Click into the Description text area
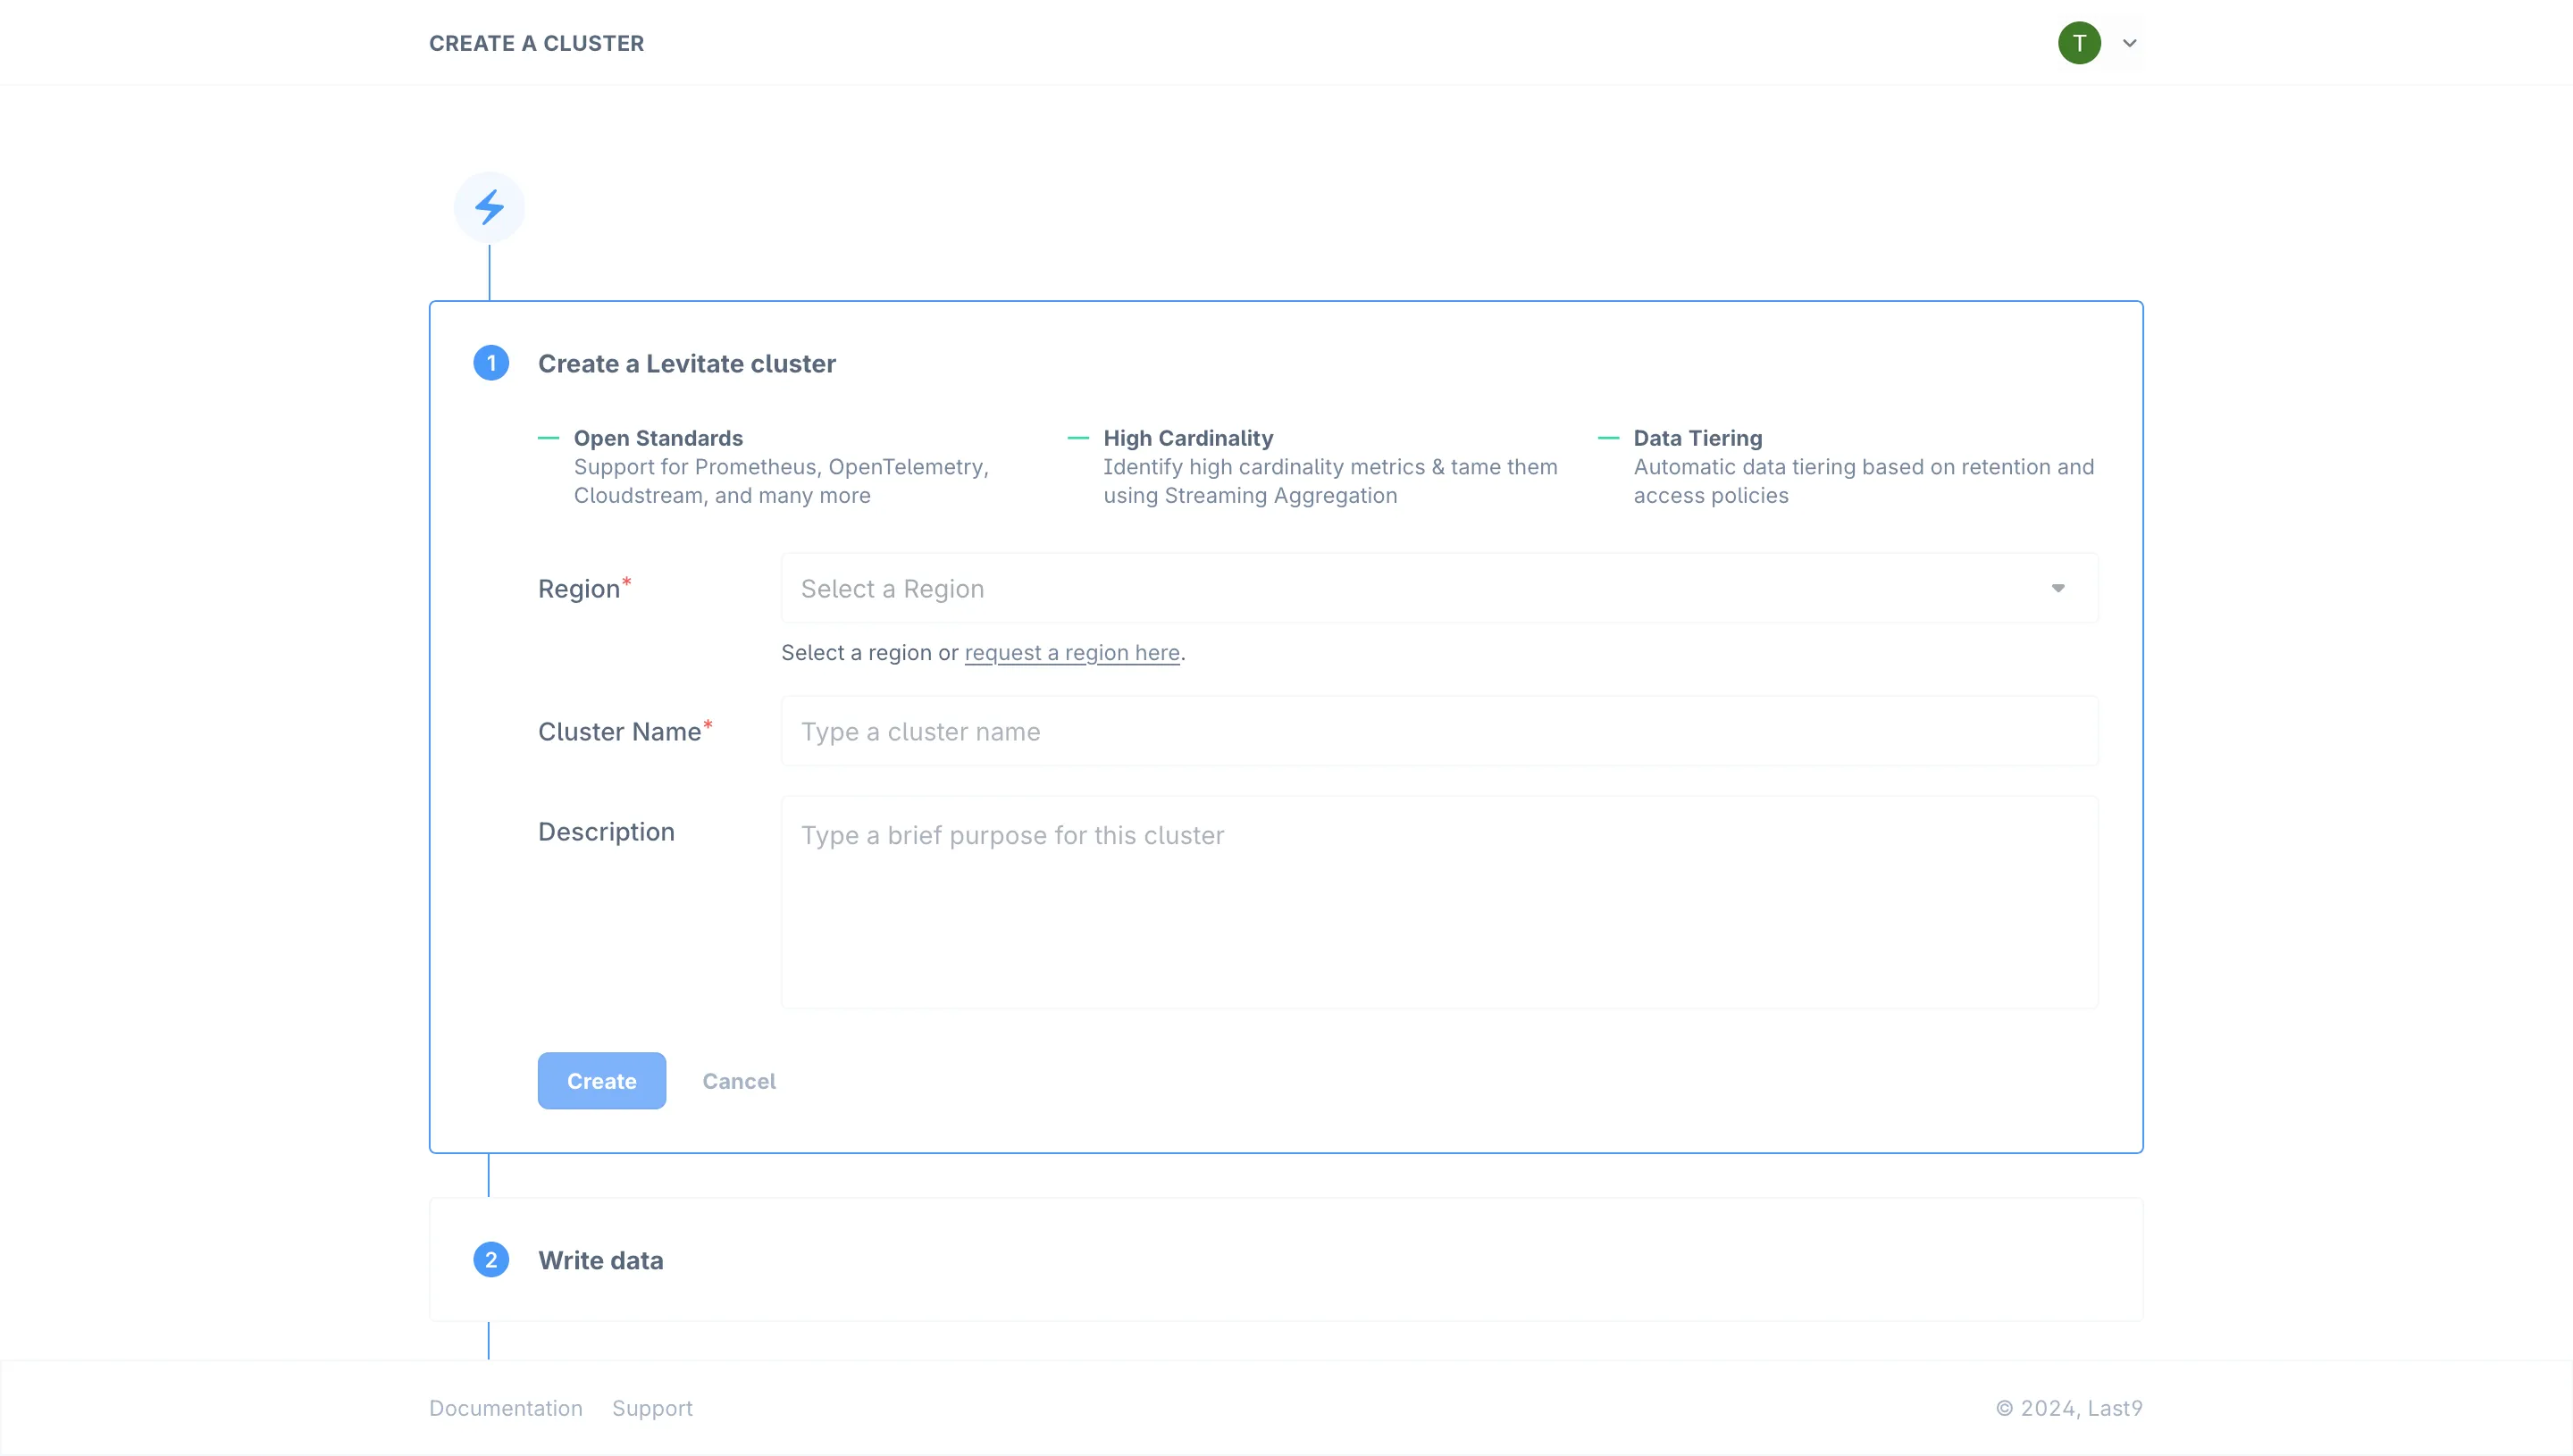This screenshot has height=1456, width=2573. point(1438,902)
